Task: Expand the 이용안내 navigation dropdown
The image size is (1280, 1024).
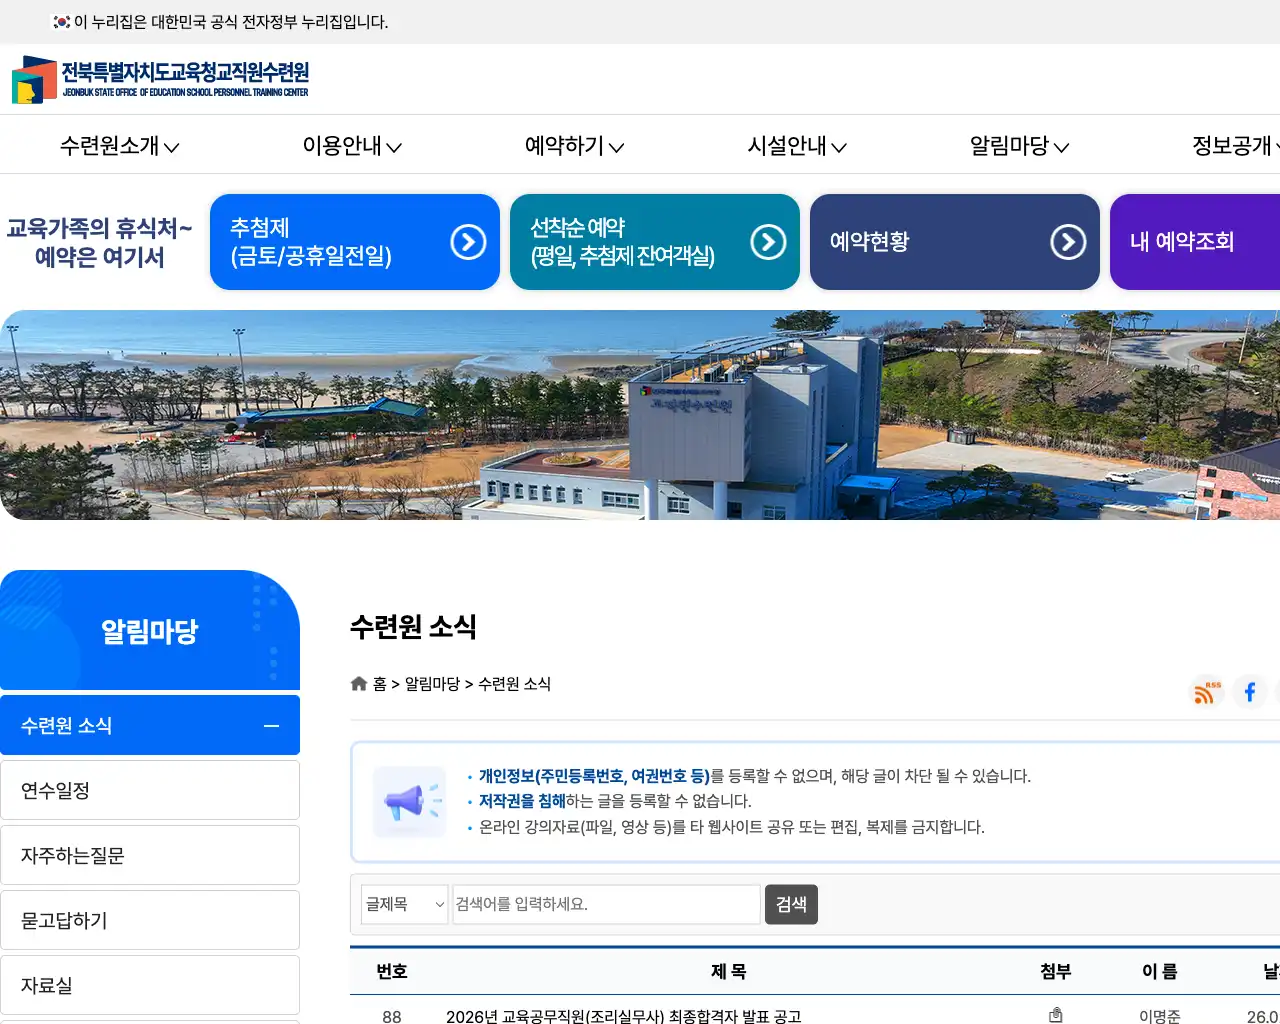Action: (351, 146)
